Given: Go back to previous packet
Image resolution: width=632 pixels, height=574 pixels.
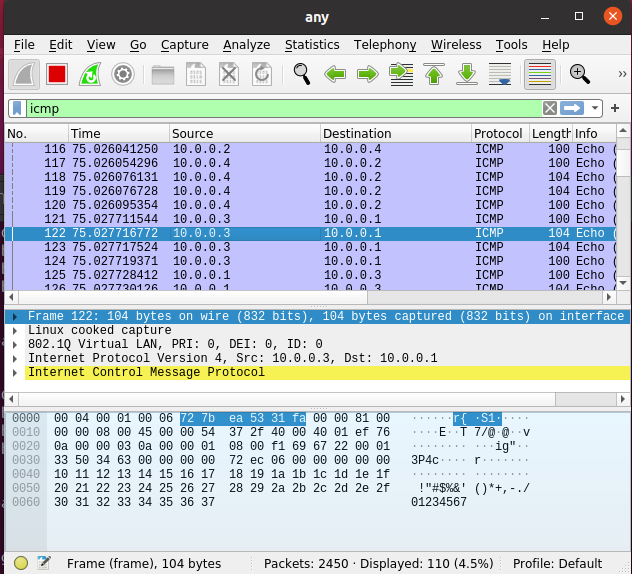Looking at the screenshot, I should point(335,74).
